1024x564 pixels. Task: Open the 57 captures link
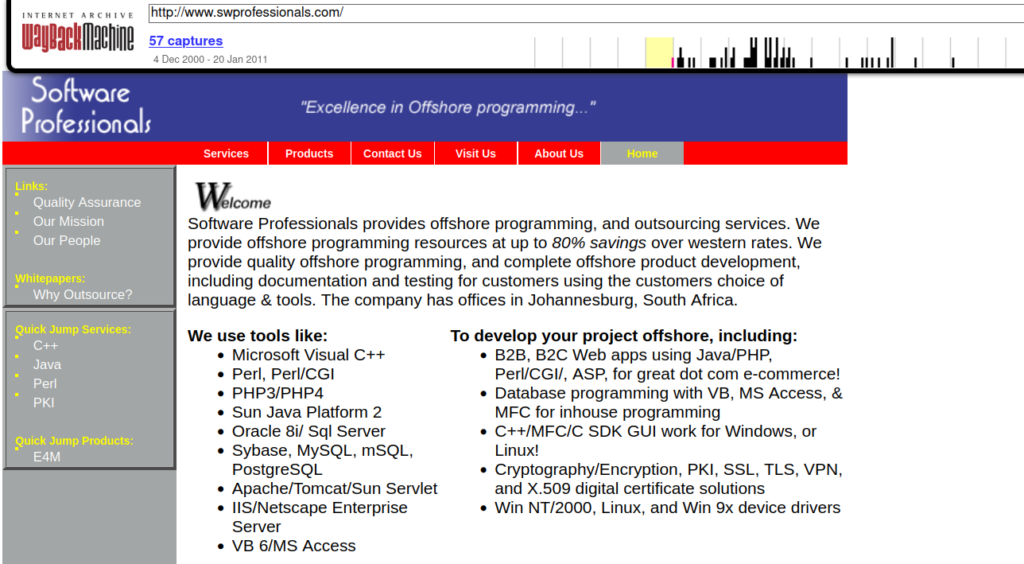pos(185,40)
